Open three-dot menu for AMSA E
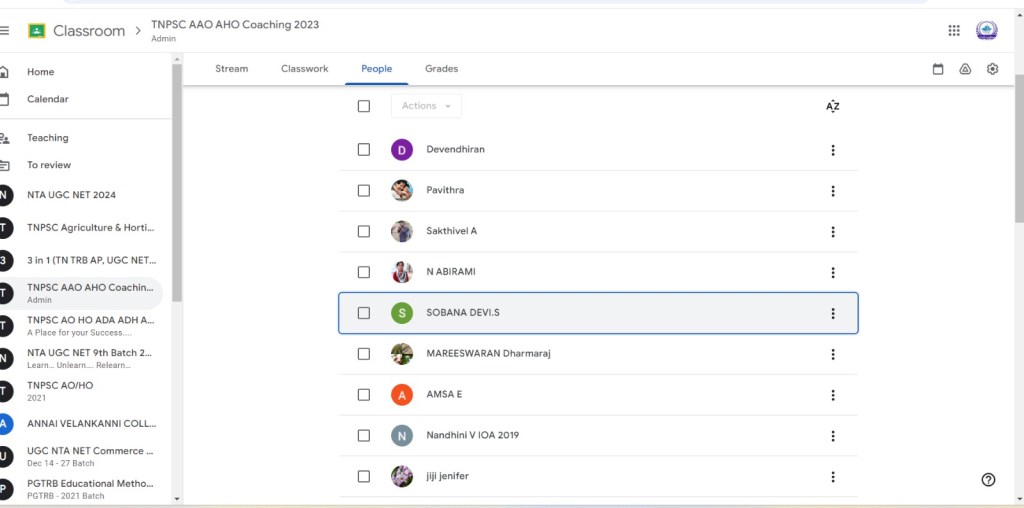Viewport: 1024px width, 508px height. [832, 395]
